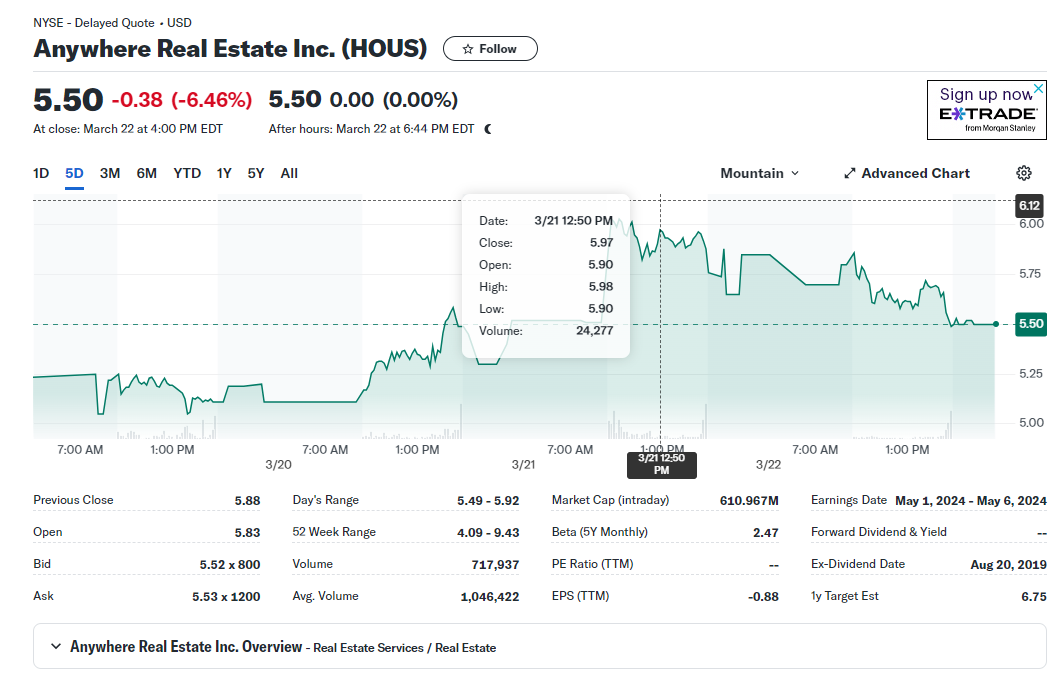Click the Volume value 717,937

pos(495,564)
